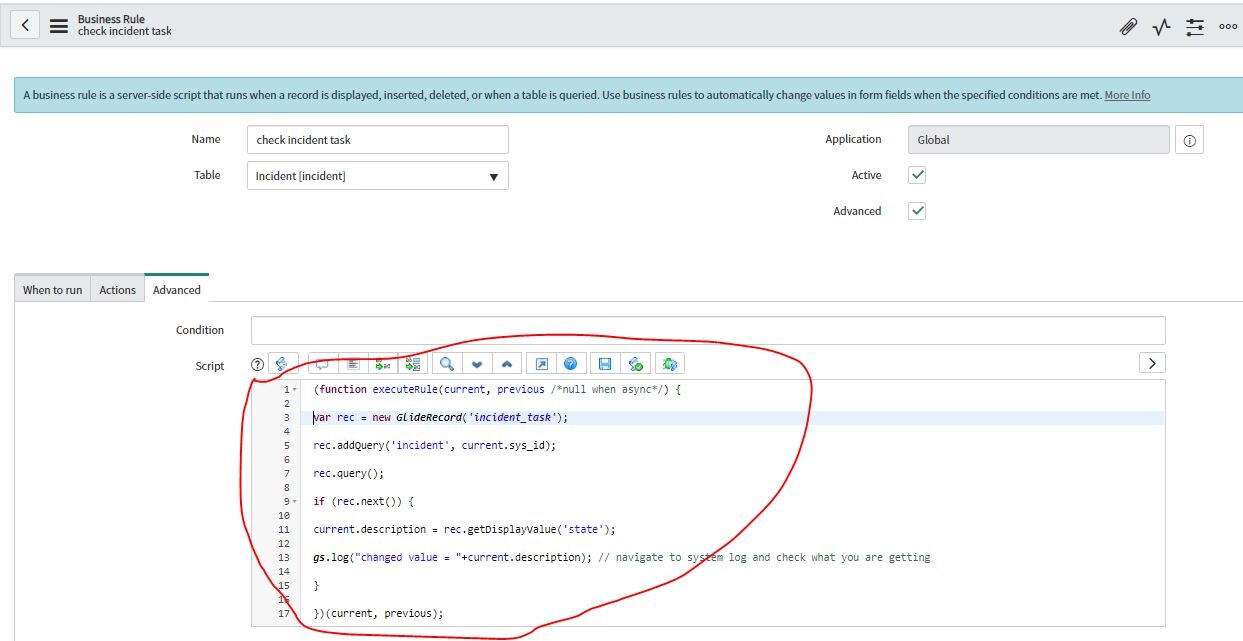The height and width of the screenshot is (641, 1243).
Task: Toggle the Advanced checkbox
Action: point(917,211)
